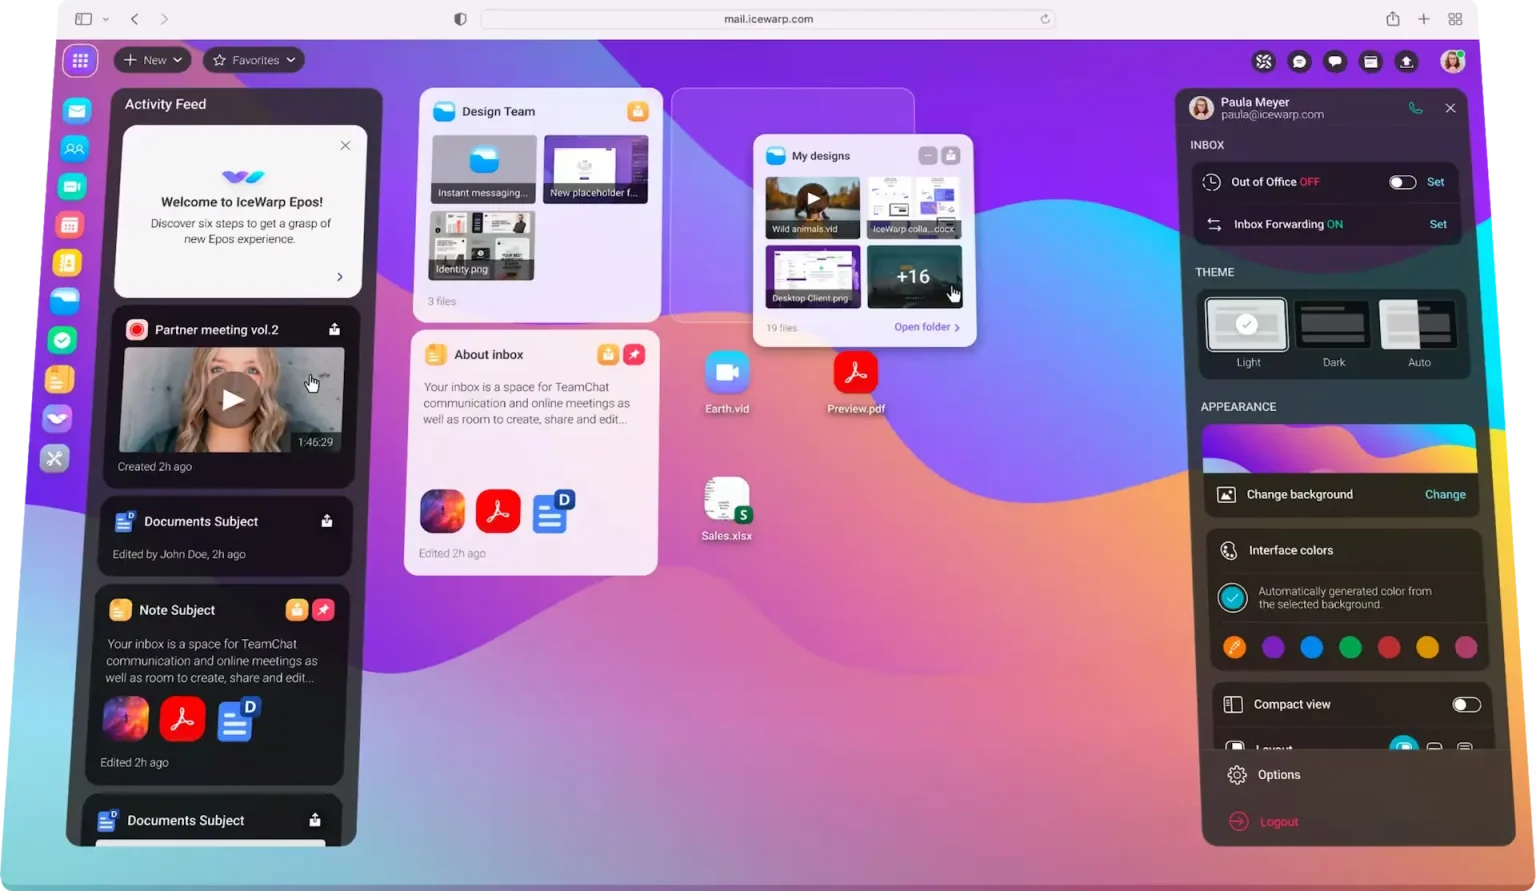Open Options in the settings panel
This screenshot has width=1536, height=891.
(1278, 775)
